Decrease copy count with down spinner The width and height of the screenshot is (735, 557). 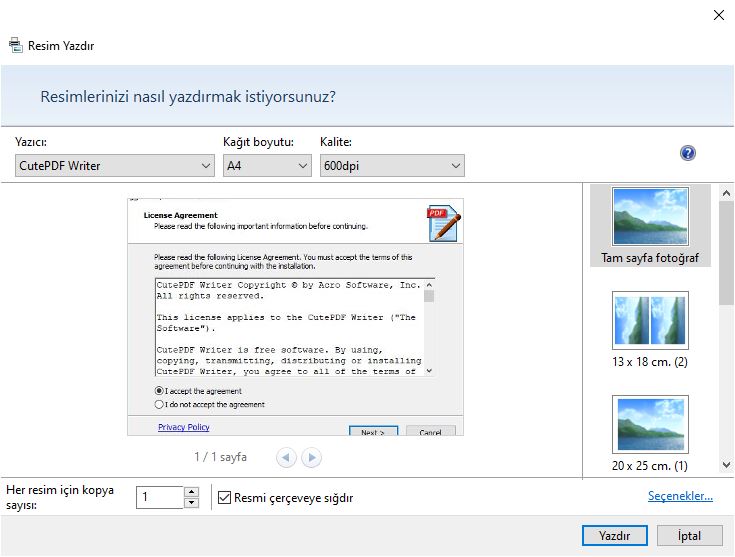(191, 503)
